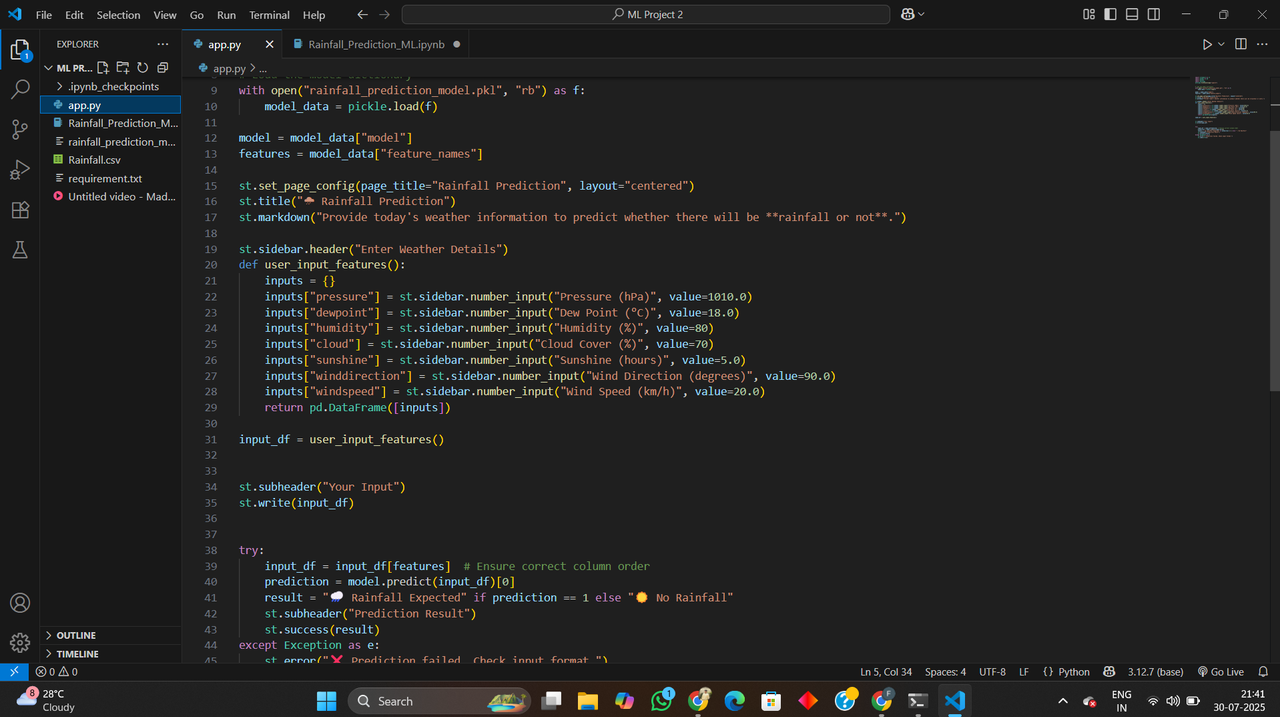Split the editor to the right
The height and width of the screenshot is (717, 1280).
pos(1241,44)
